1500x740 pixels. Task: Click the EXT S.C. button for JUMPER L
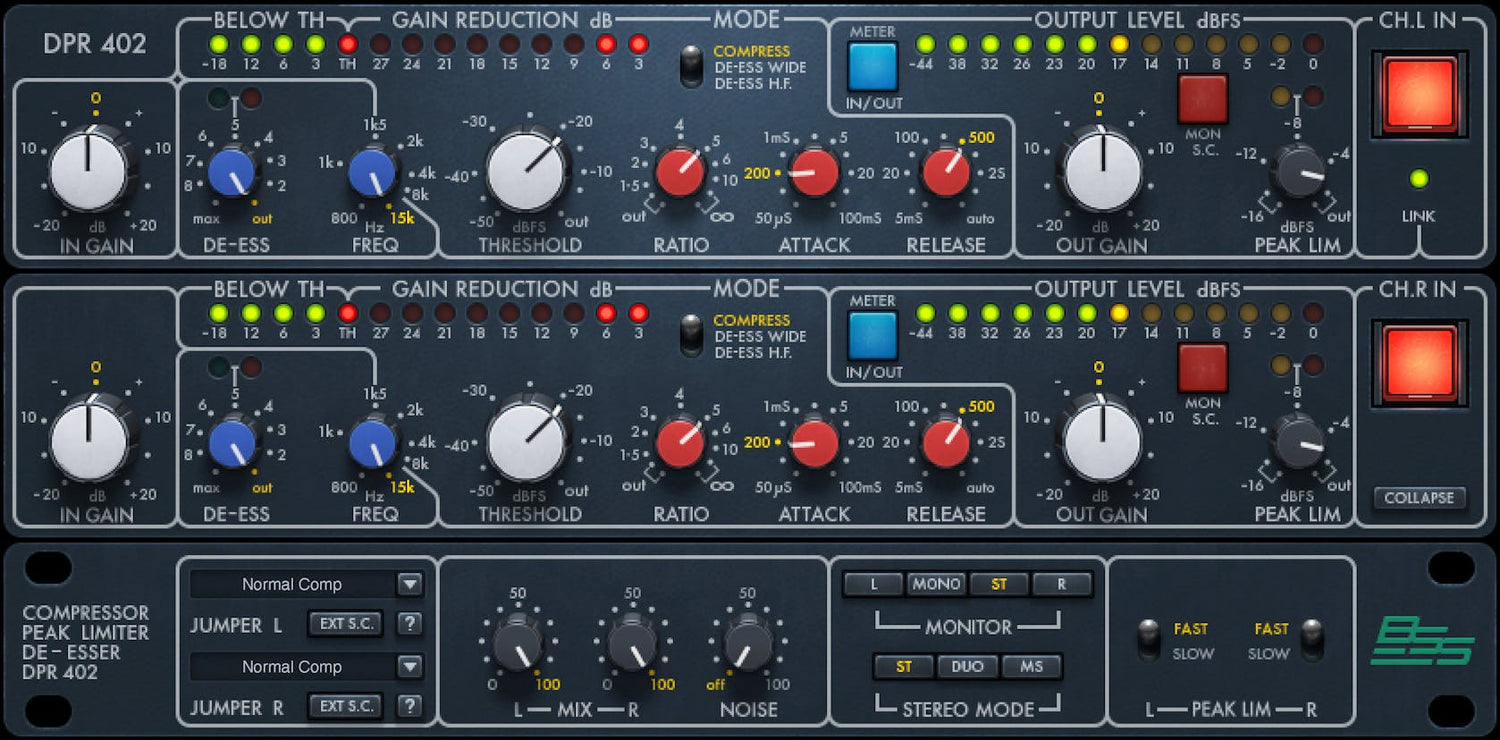pyautogui.click(x=345, y=624)
